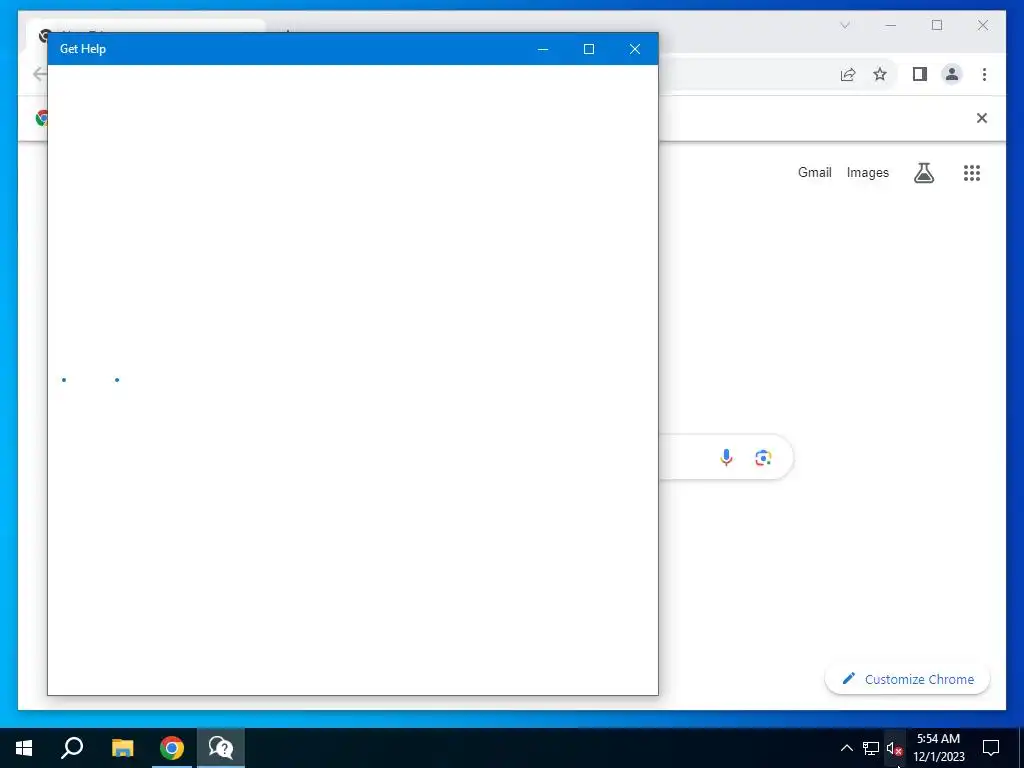The image size is (1024, 768).
Task: Open the network status tray icon
Action: 871,748
